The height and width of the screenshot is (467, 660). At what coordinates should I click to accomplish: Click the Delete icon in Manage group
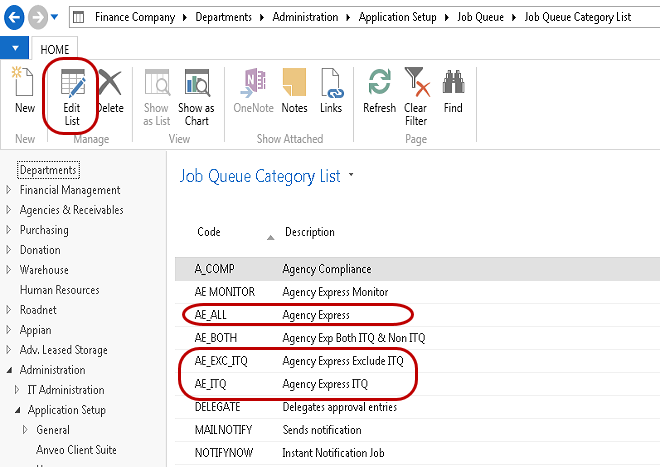tap(110, 91)
